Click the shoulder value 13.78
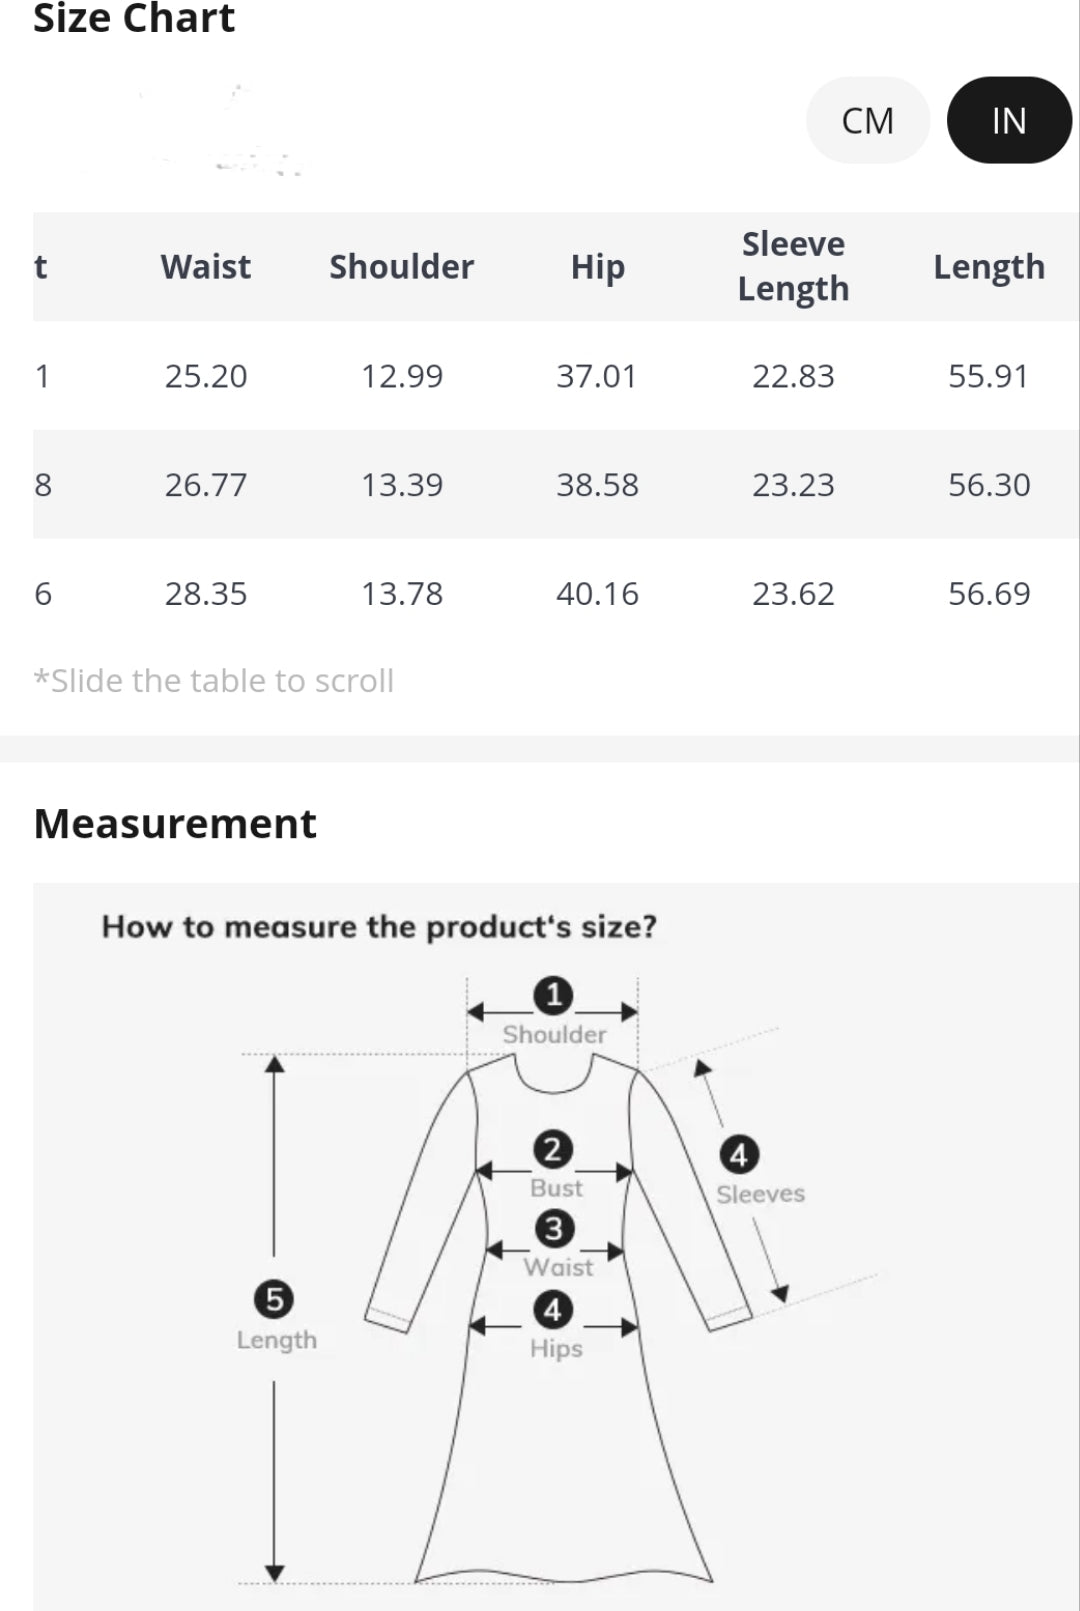The width and height of the screenshot is (1080, 1611). point(401,594)
